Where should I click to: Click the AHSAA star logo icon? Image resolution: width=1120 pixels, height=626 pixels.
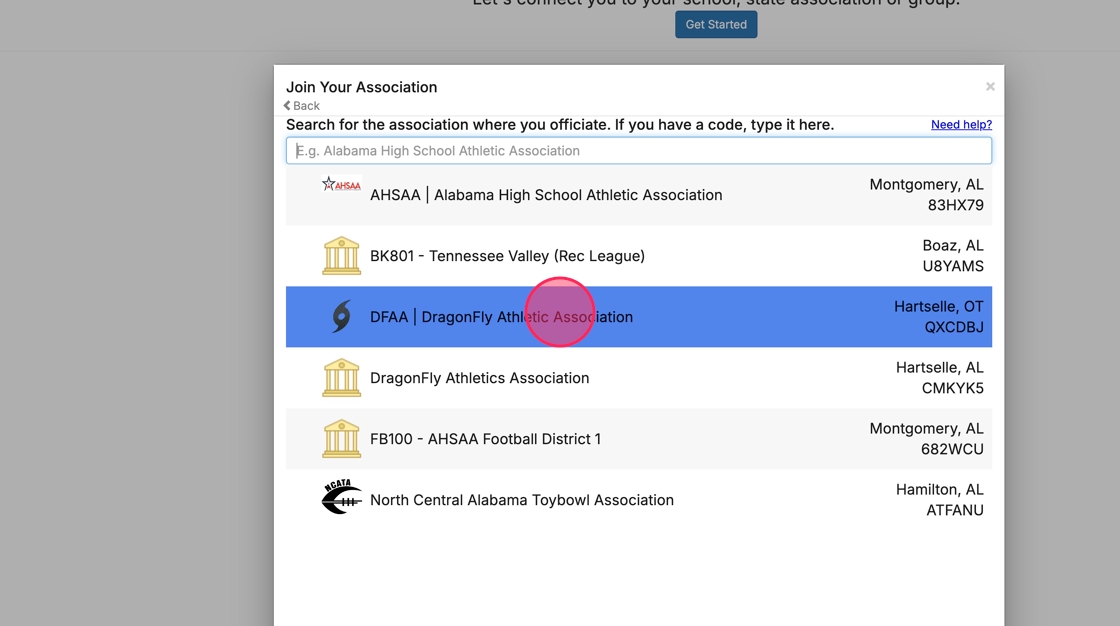point(340,185)
